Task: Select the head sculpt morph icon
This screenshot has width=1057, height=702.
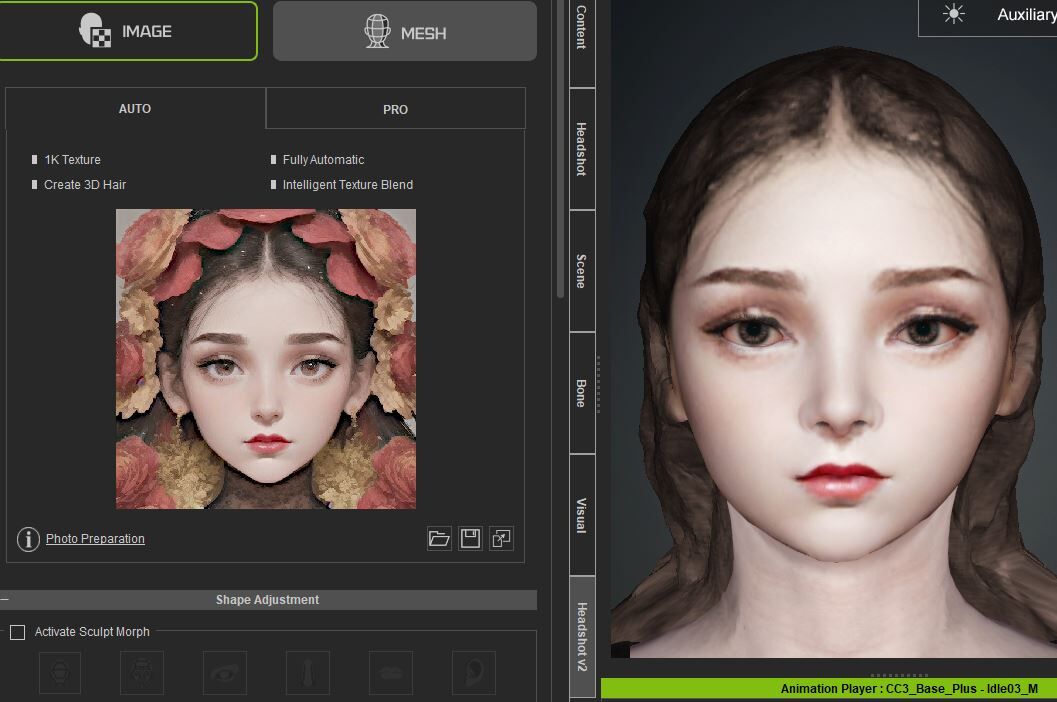Action: click(60, 672)
